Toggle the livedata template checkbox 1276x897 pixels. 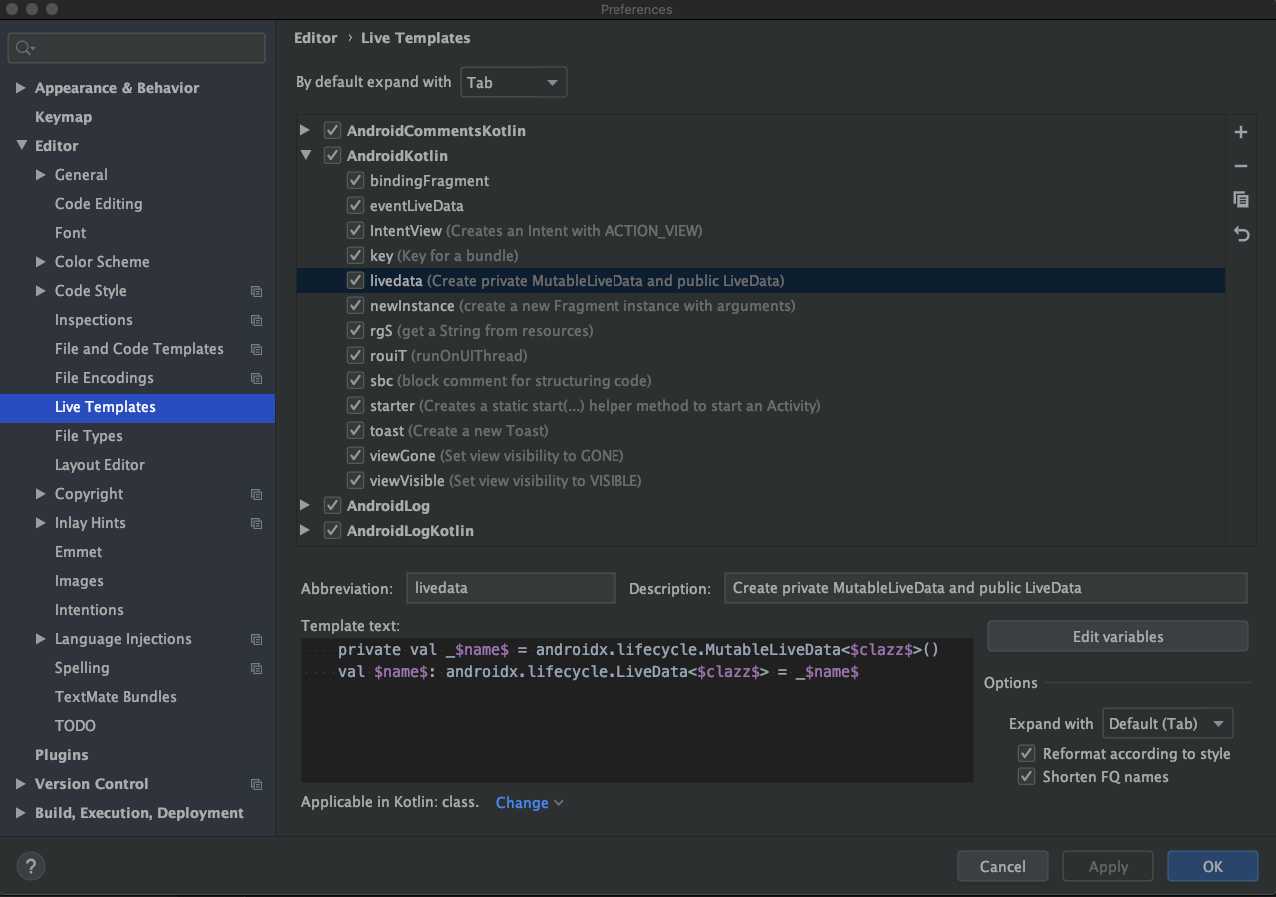click(355, 281)
